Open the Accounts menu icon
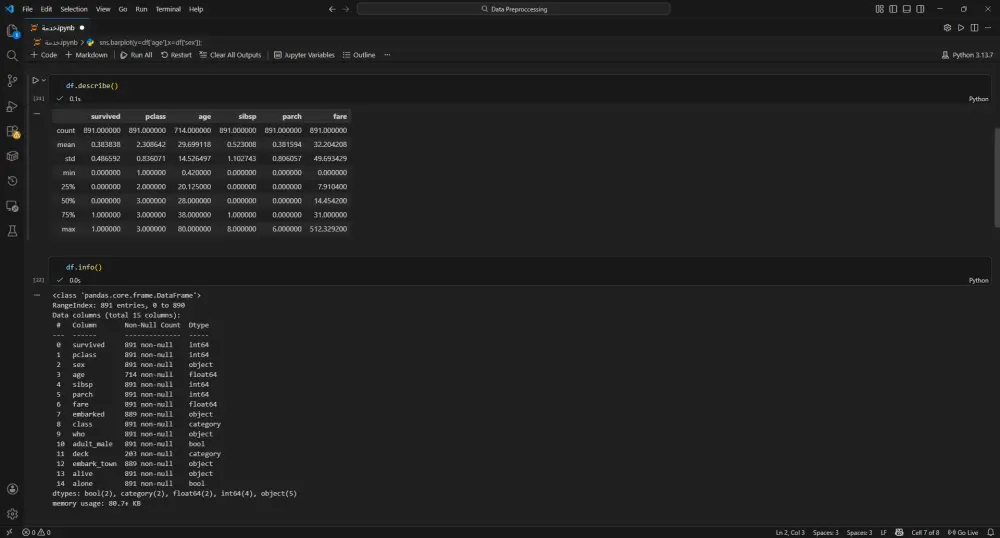1000x538 pixels. pos(12,489)
